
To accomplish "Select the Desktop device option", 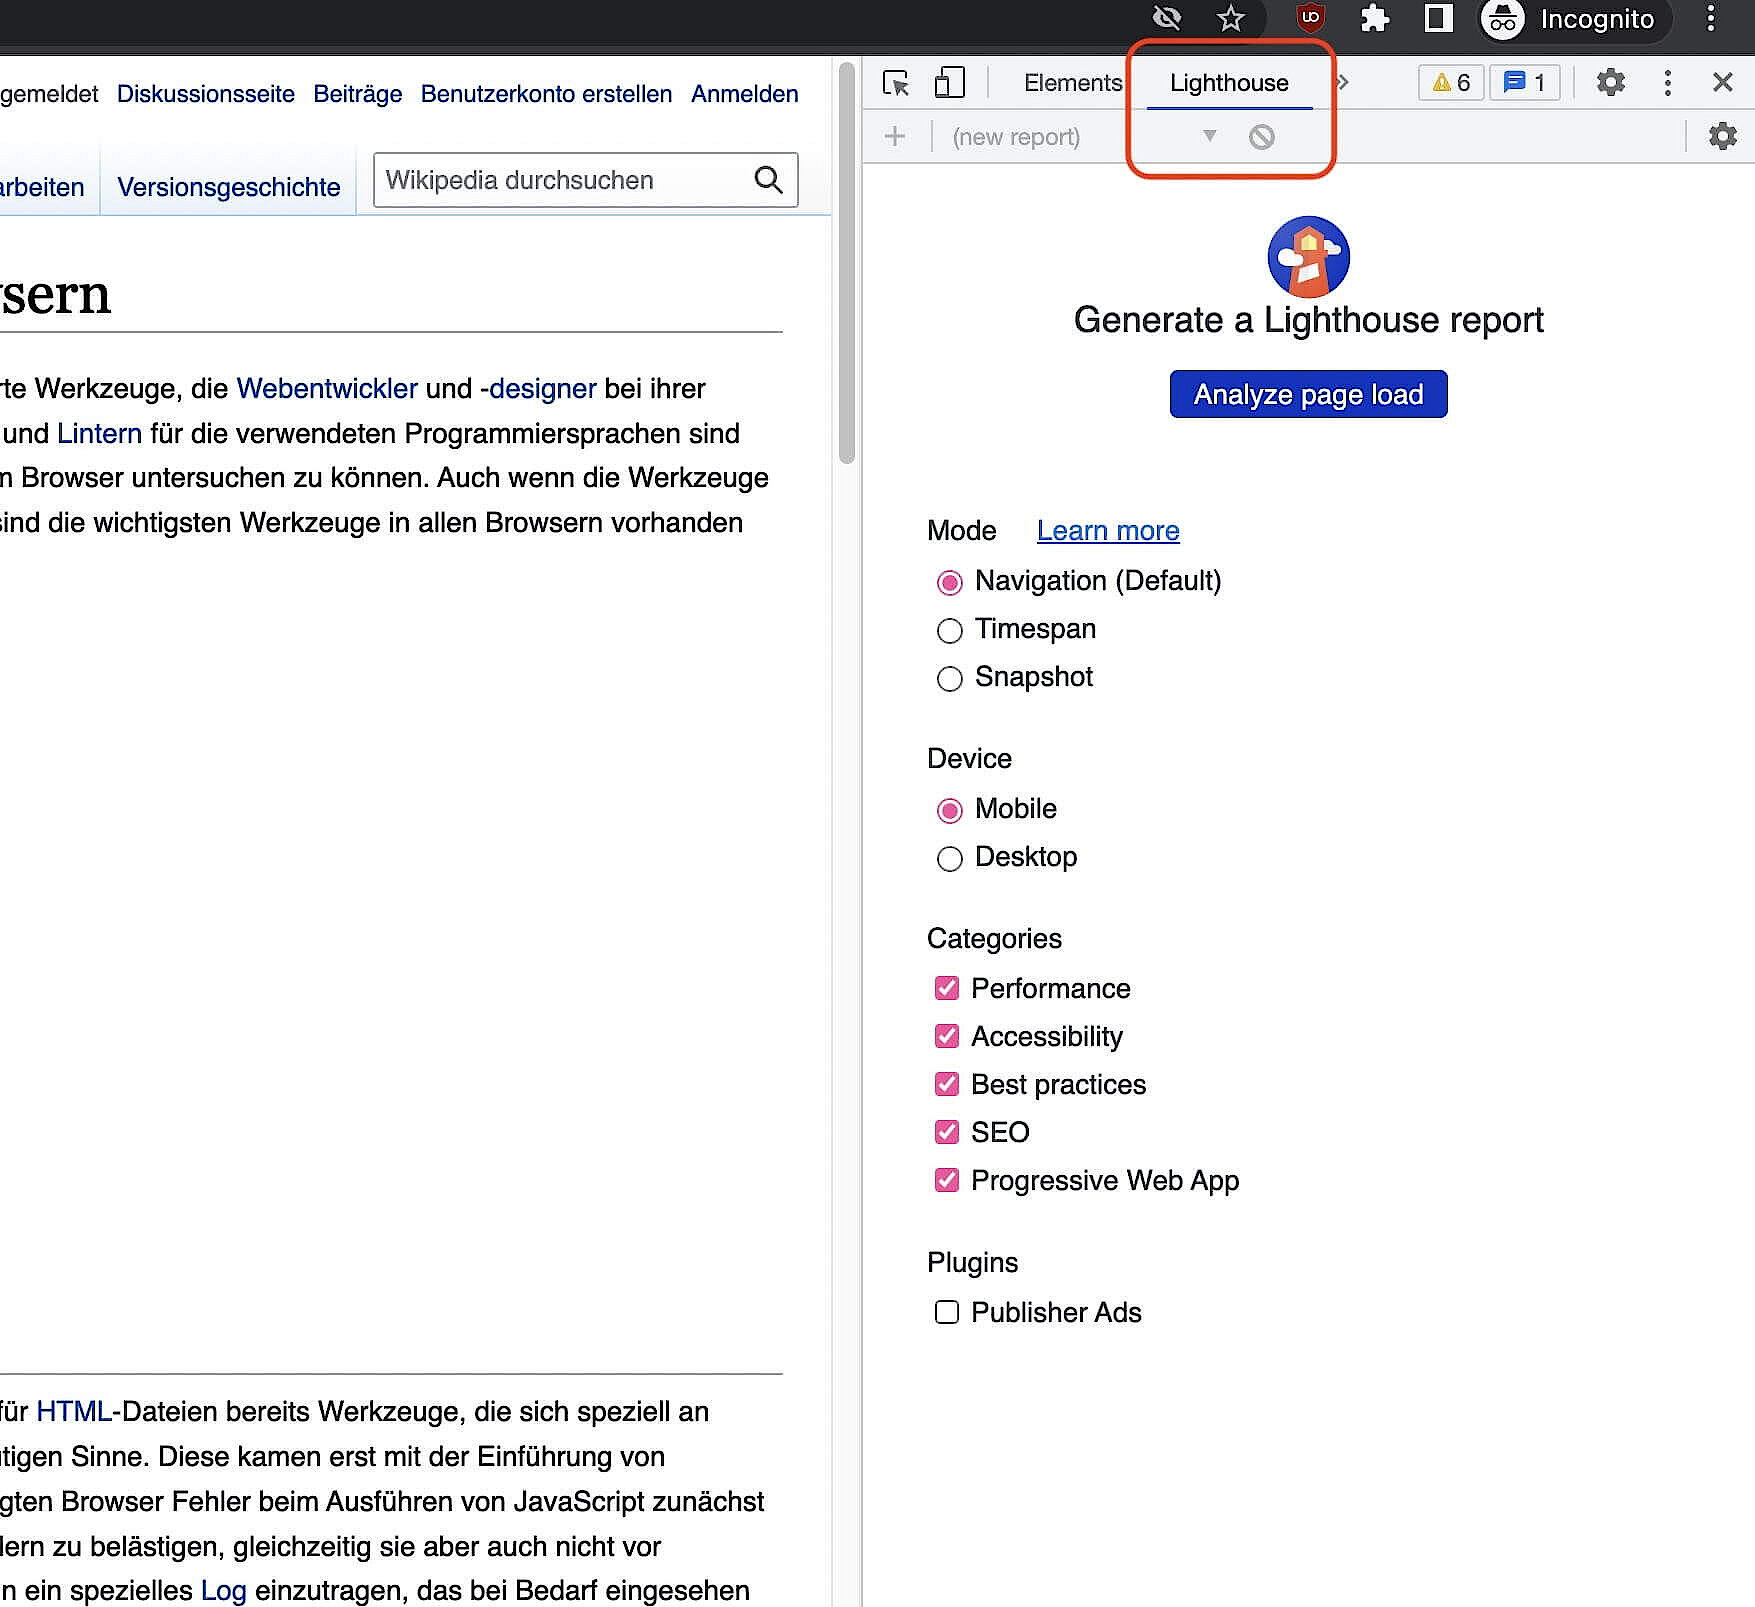I will pos(949,858).
